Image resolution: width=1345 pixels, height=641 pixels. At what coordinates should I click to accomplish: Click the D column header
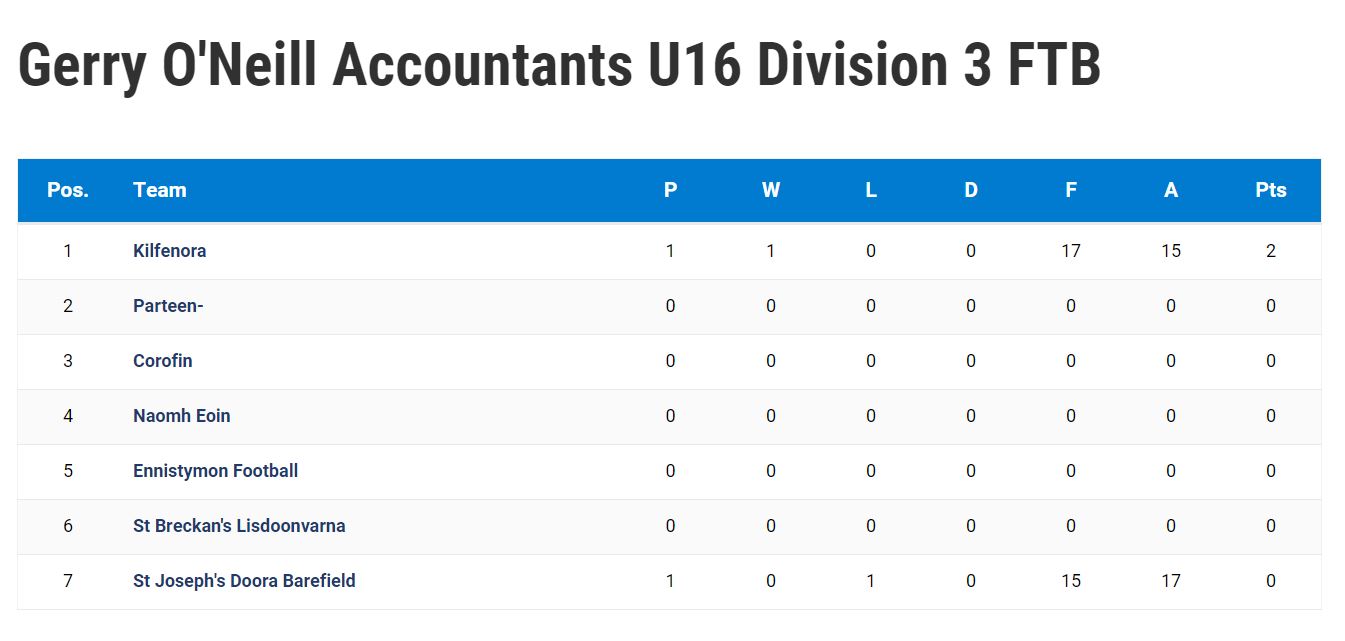point(971,190)
